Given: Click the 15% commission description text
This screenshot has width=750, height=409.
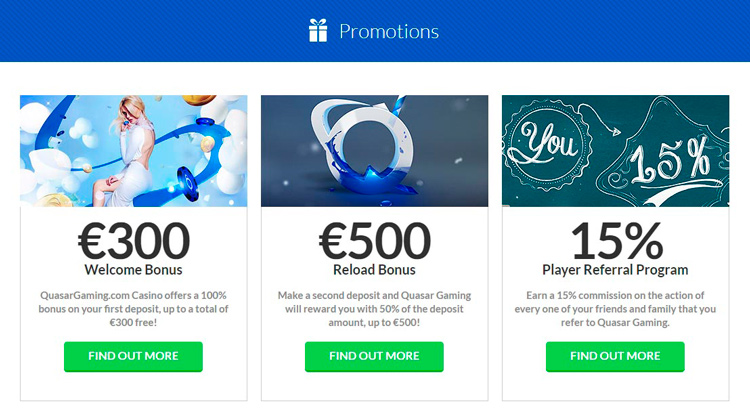Looking at the screenshot, I should 615,309.
